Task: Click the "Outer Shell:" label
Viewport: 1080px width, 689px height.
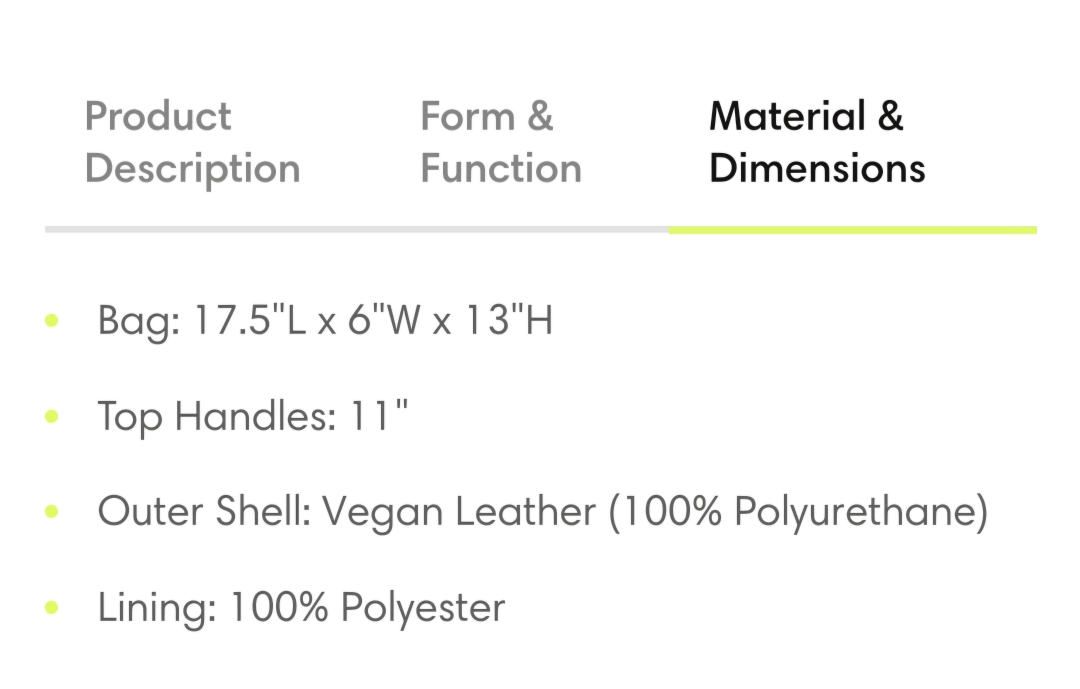Action: point(205,511)
